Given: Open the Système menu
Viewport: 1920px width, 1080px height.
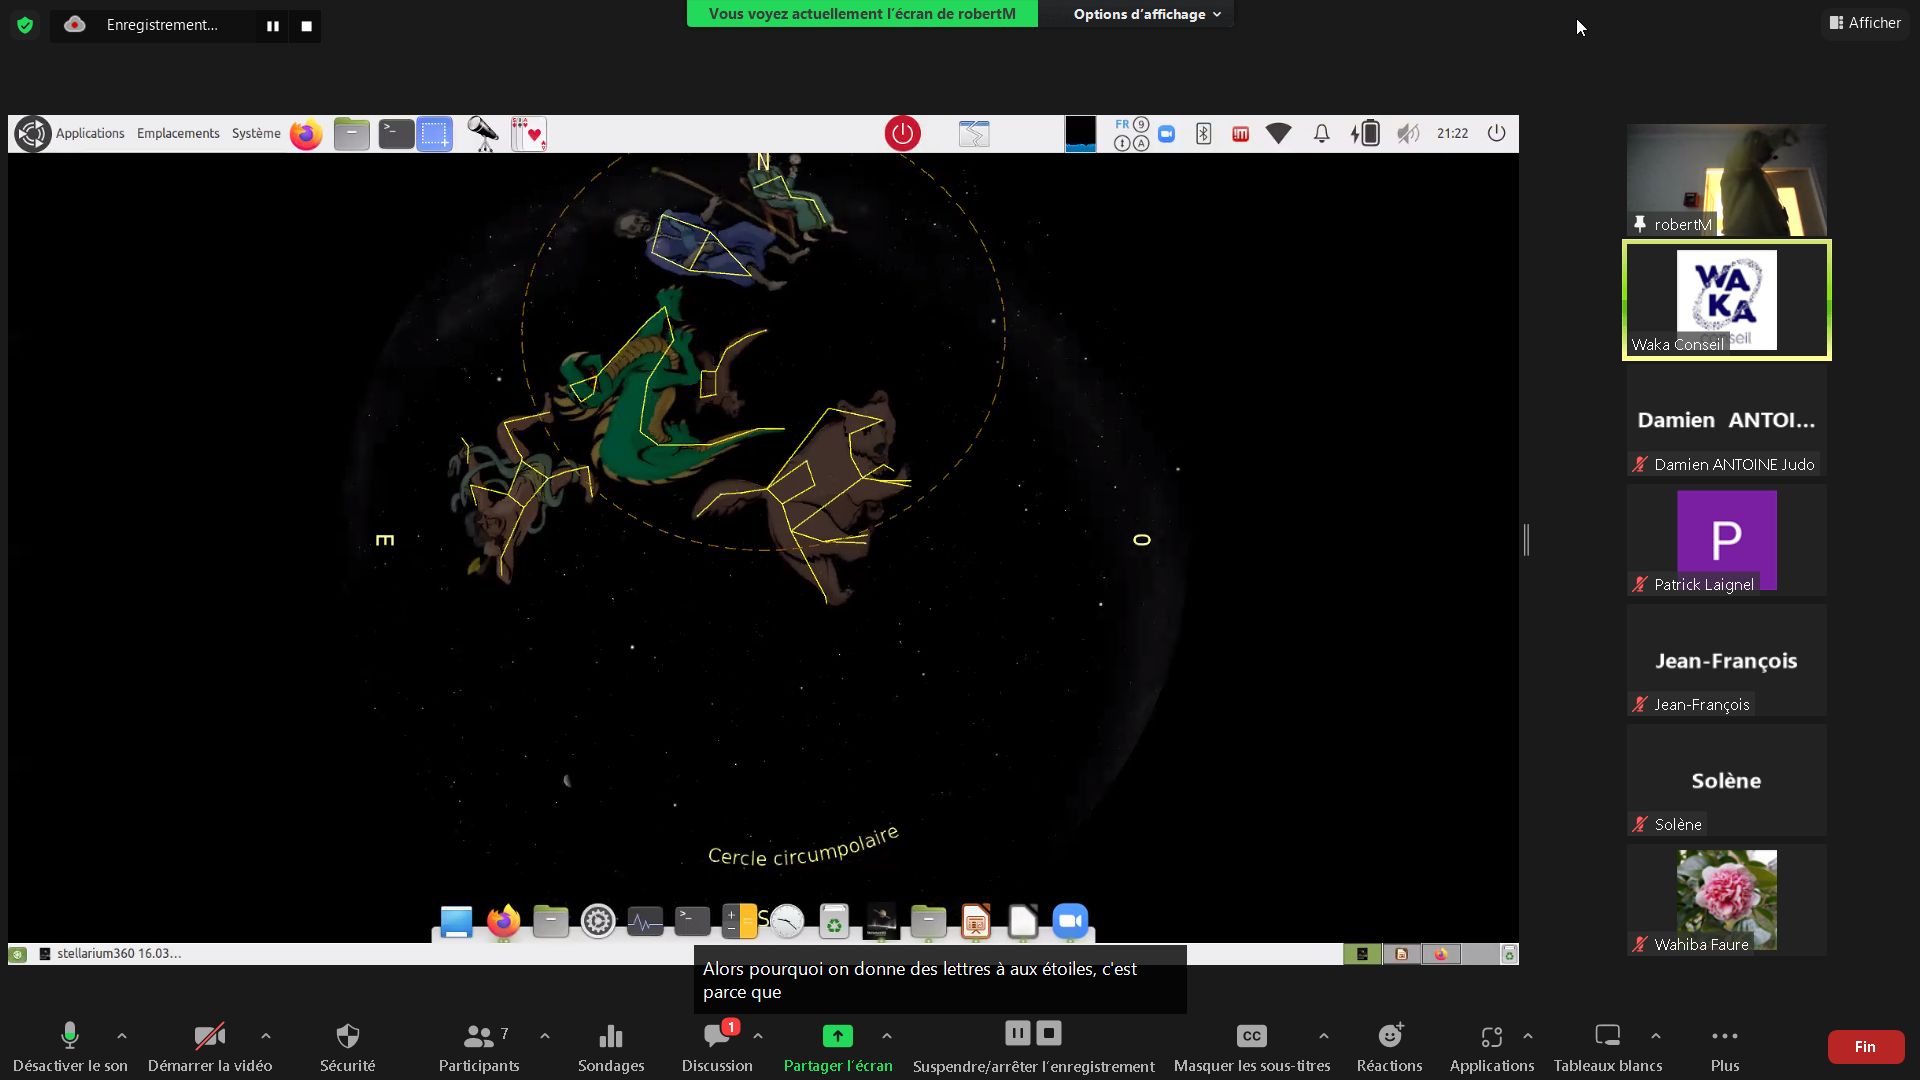Looking at the screenshot, I should pos(256,133).
